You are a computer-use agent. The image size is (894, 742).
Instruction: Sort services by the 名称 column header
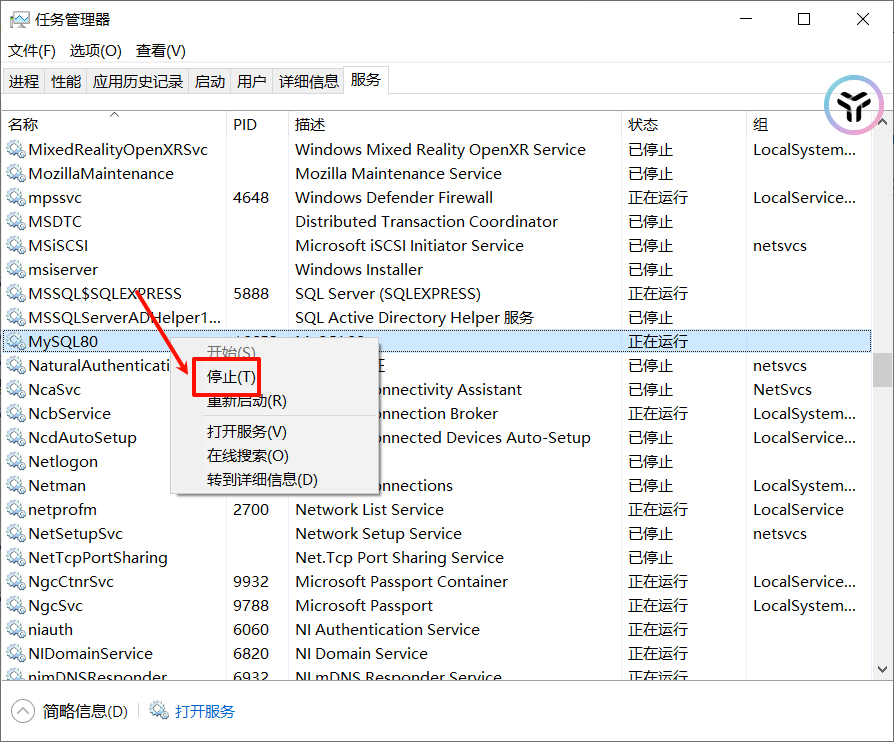point(114,124)
